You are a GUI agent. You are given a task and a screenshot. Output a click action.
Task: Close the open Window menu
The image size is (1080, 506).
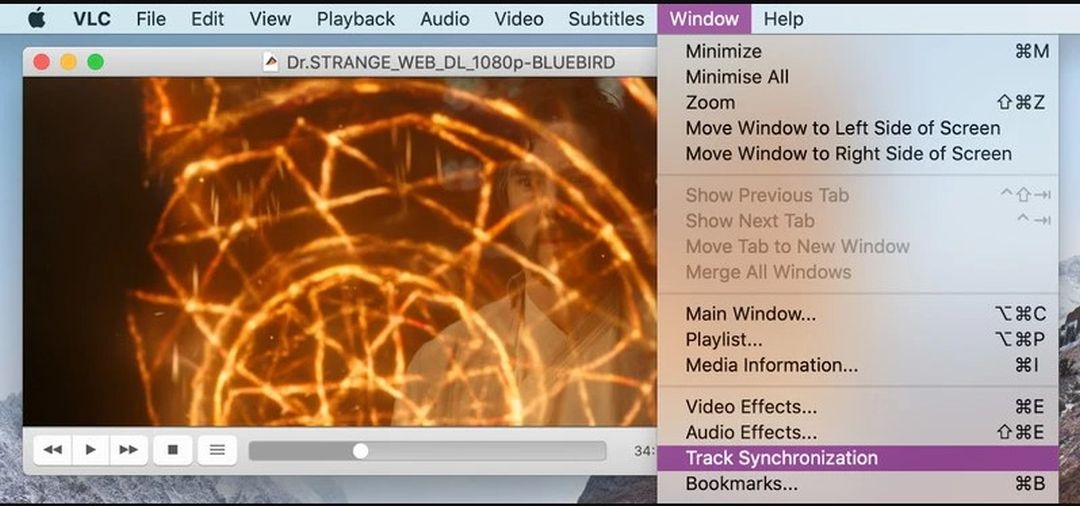[704, 19]
